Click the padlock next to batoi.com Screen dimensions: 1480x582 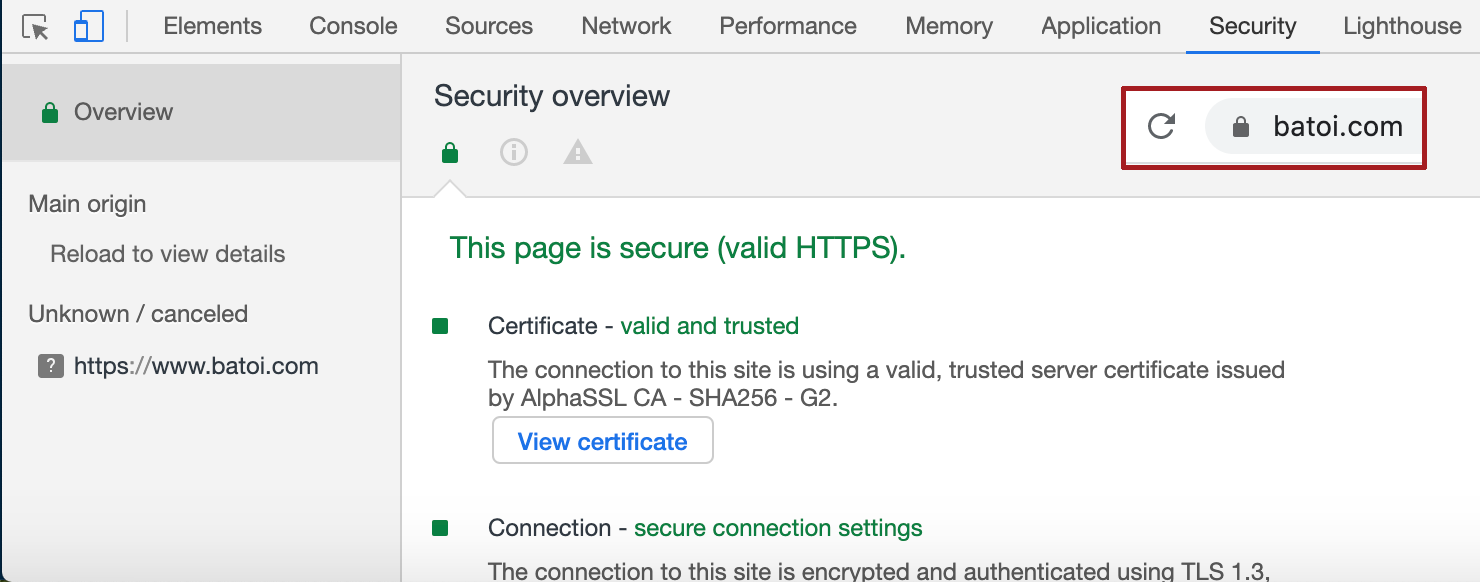[x=1241, y=126]
